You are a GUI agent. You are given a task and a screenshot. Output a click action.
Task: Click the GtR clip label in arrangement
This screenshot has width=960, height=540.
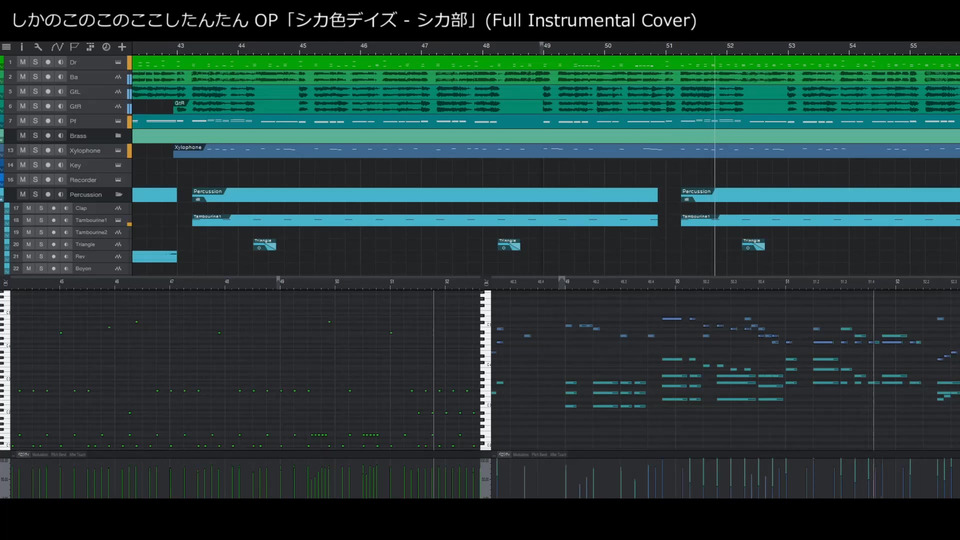179,103
